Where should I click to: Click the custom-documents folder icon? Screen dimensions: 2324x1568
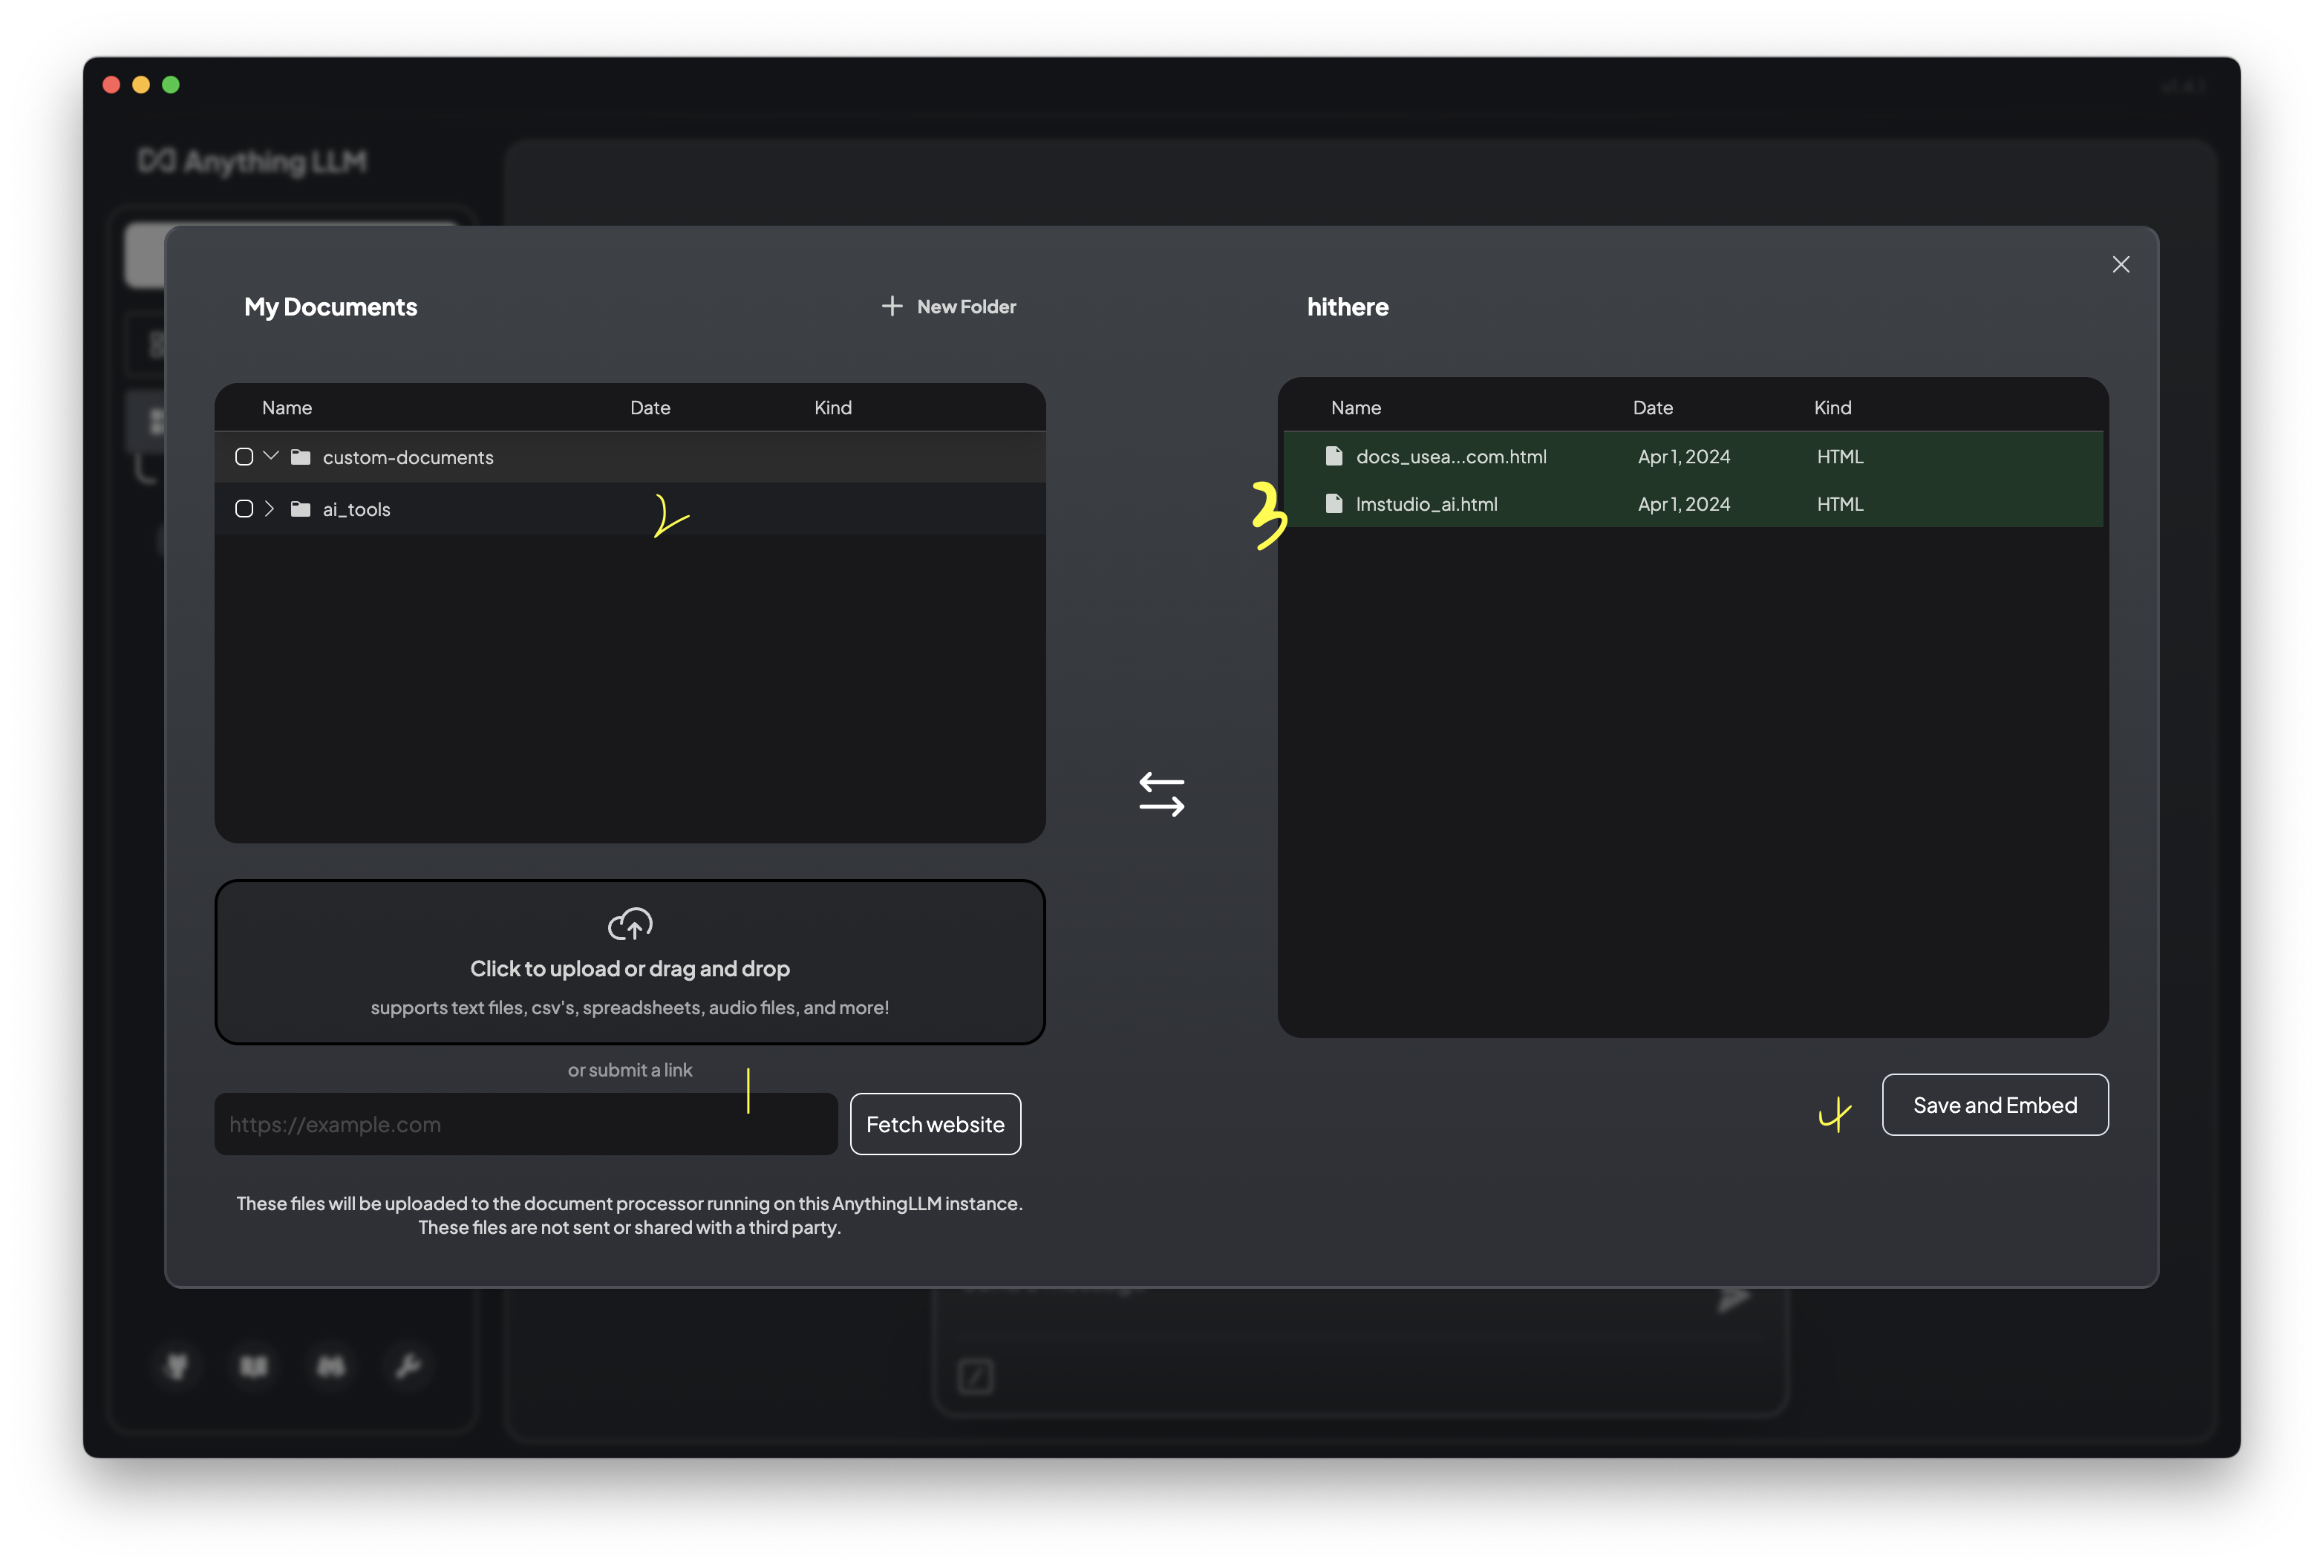[x=300, y=457]
